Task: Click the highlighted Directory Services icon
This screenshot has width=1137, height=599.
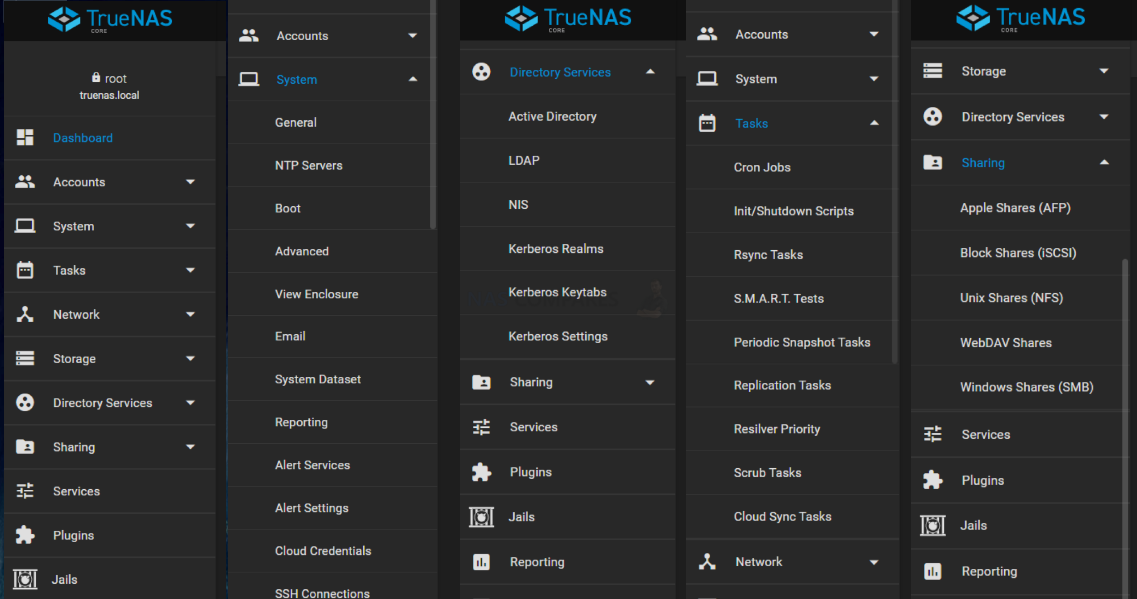Action: (481, 72)
